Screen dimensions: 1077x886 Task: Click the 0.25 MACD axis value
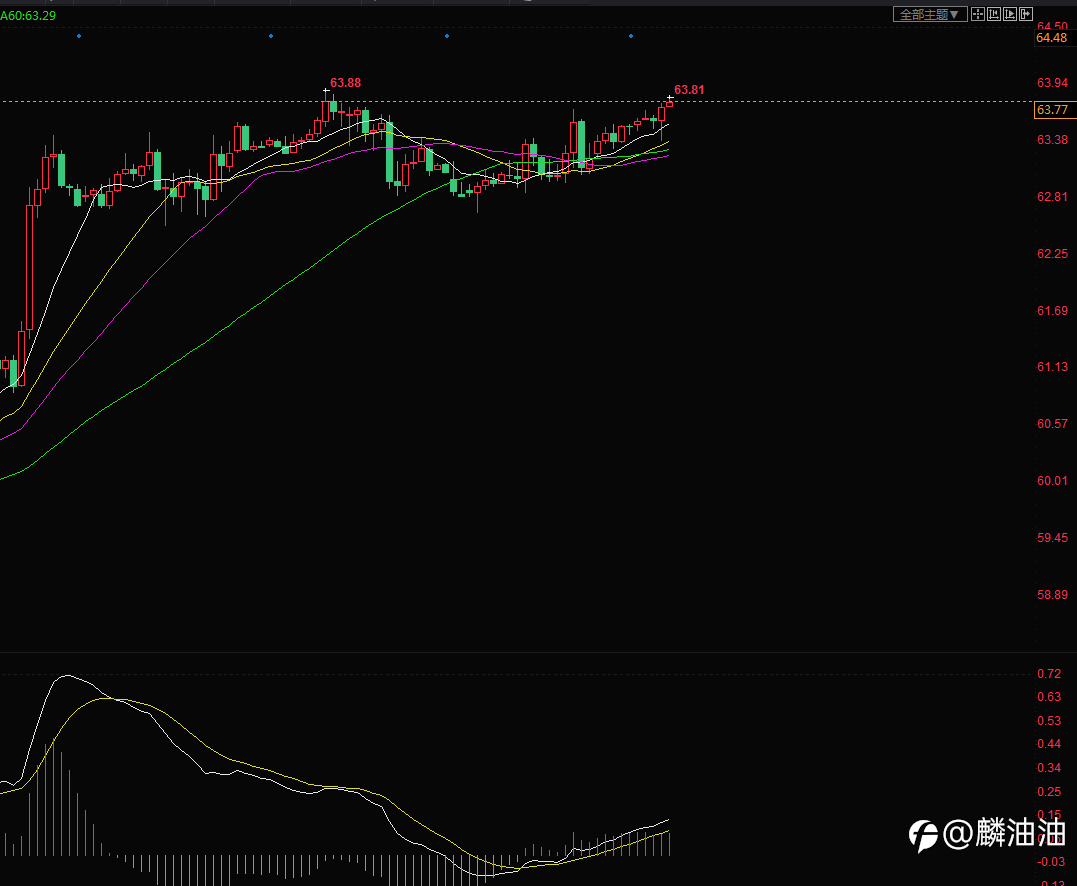(x=1049, y=792)
